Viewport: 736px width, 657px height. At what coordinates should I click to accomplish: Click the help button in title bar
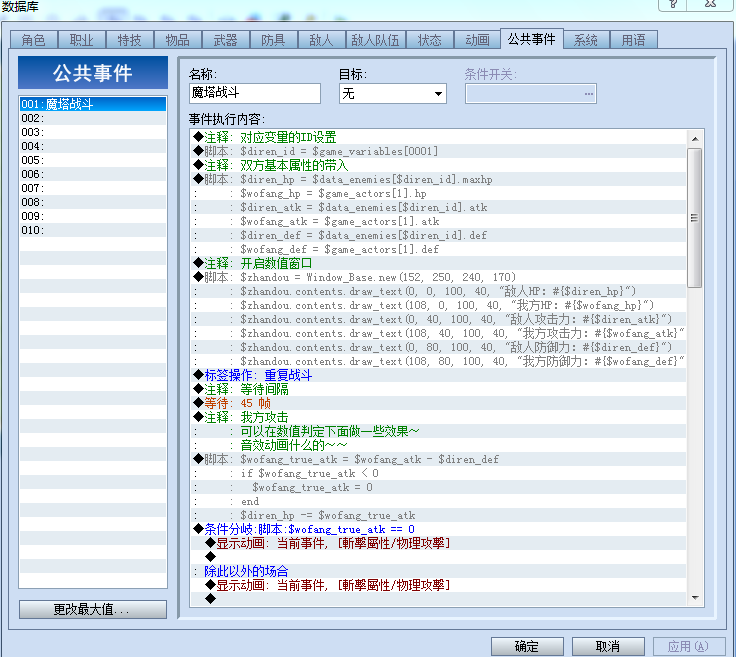pyautogui.click(x=673, y=4)
